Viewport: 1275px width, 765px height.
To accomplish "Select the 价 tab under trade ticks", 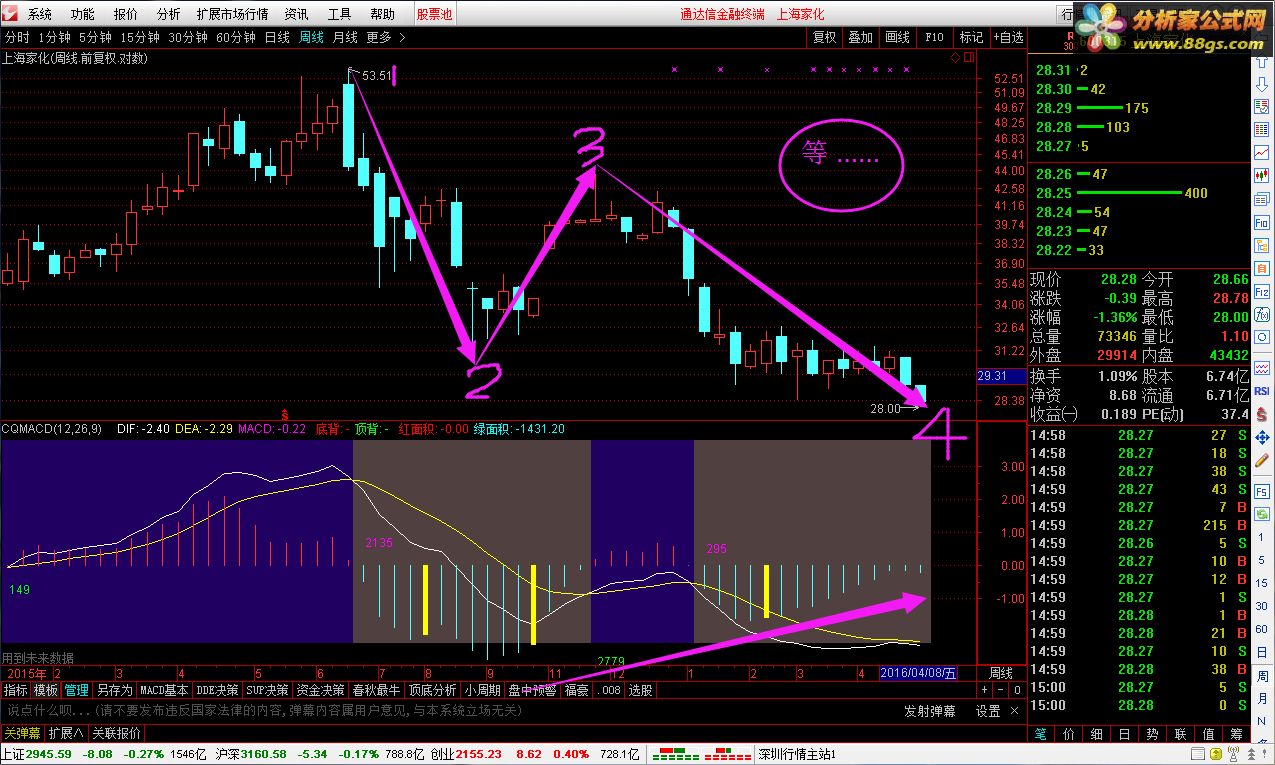I will [x=1068, y=733].
